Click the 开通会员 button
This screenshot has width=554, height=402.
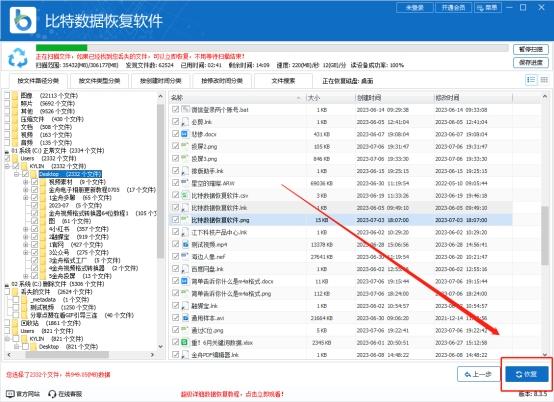[x=453, y=7]
